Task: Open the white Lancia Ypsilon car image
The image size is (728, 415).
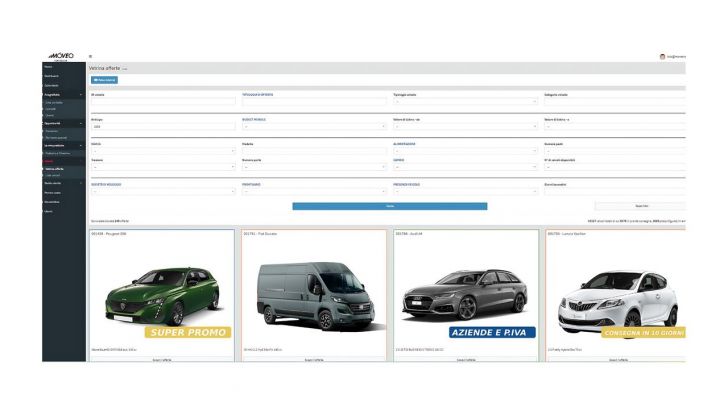Action: (x=618, y=302)
